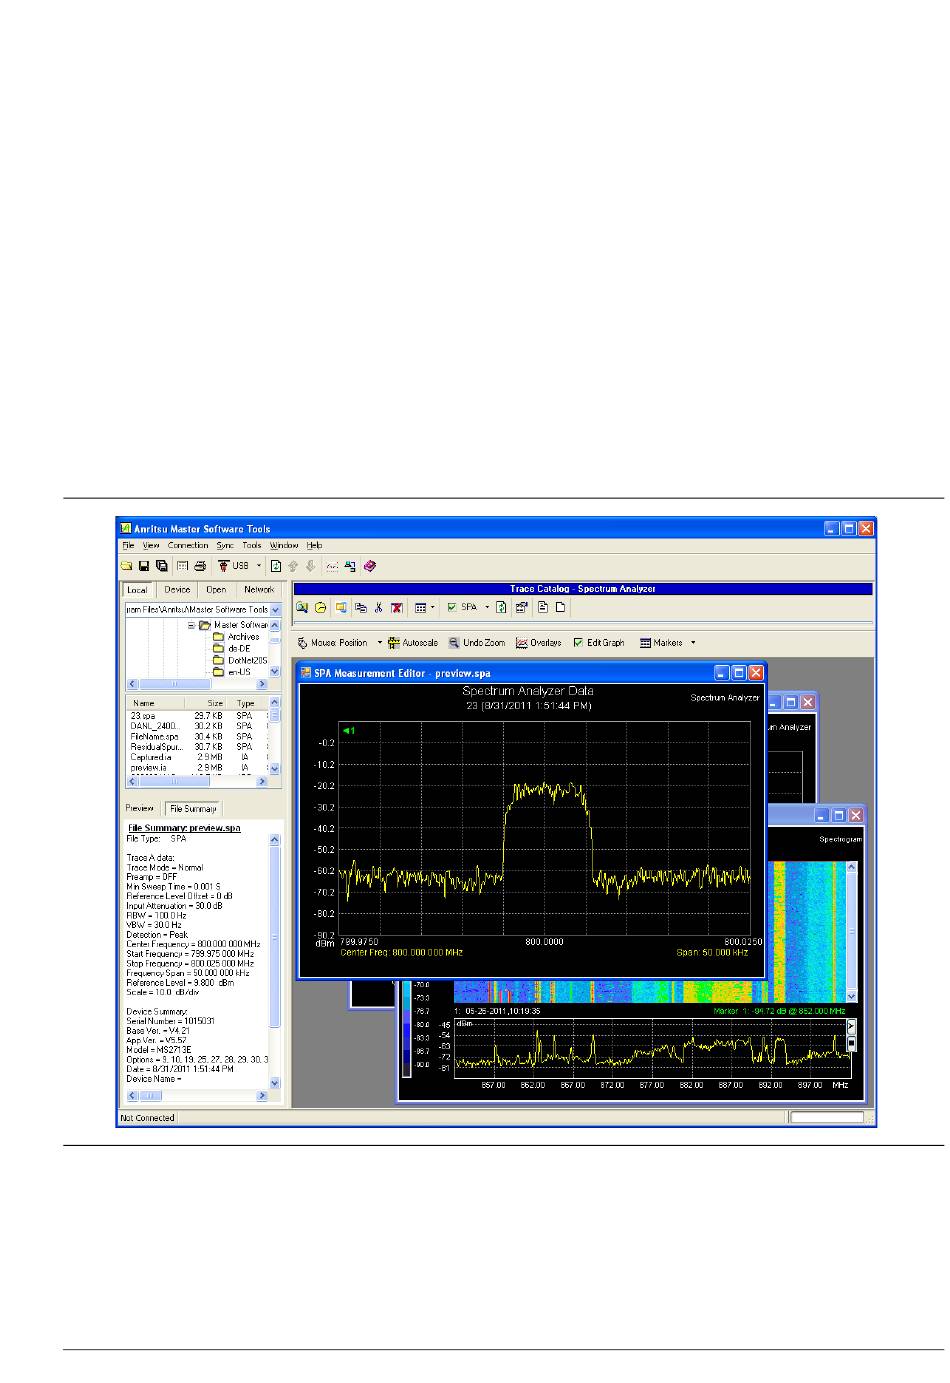Click the Spectrogram window vertical scrollbar
The image size is (950, 1383).
(852, 931)
